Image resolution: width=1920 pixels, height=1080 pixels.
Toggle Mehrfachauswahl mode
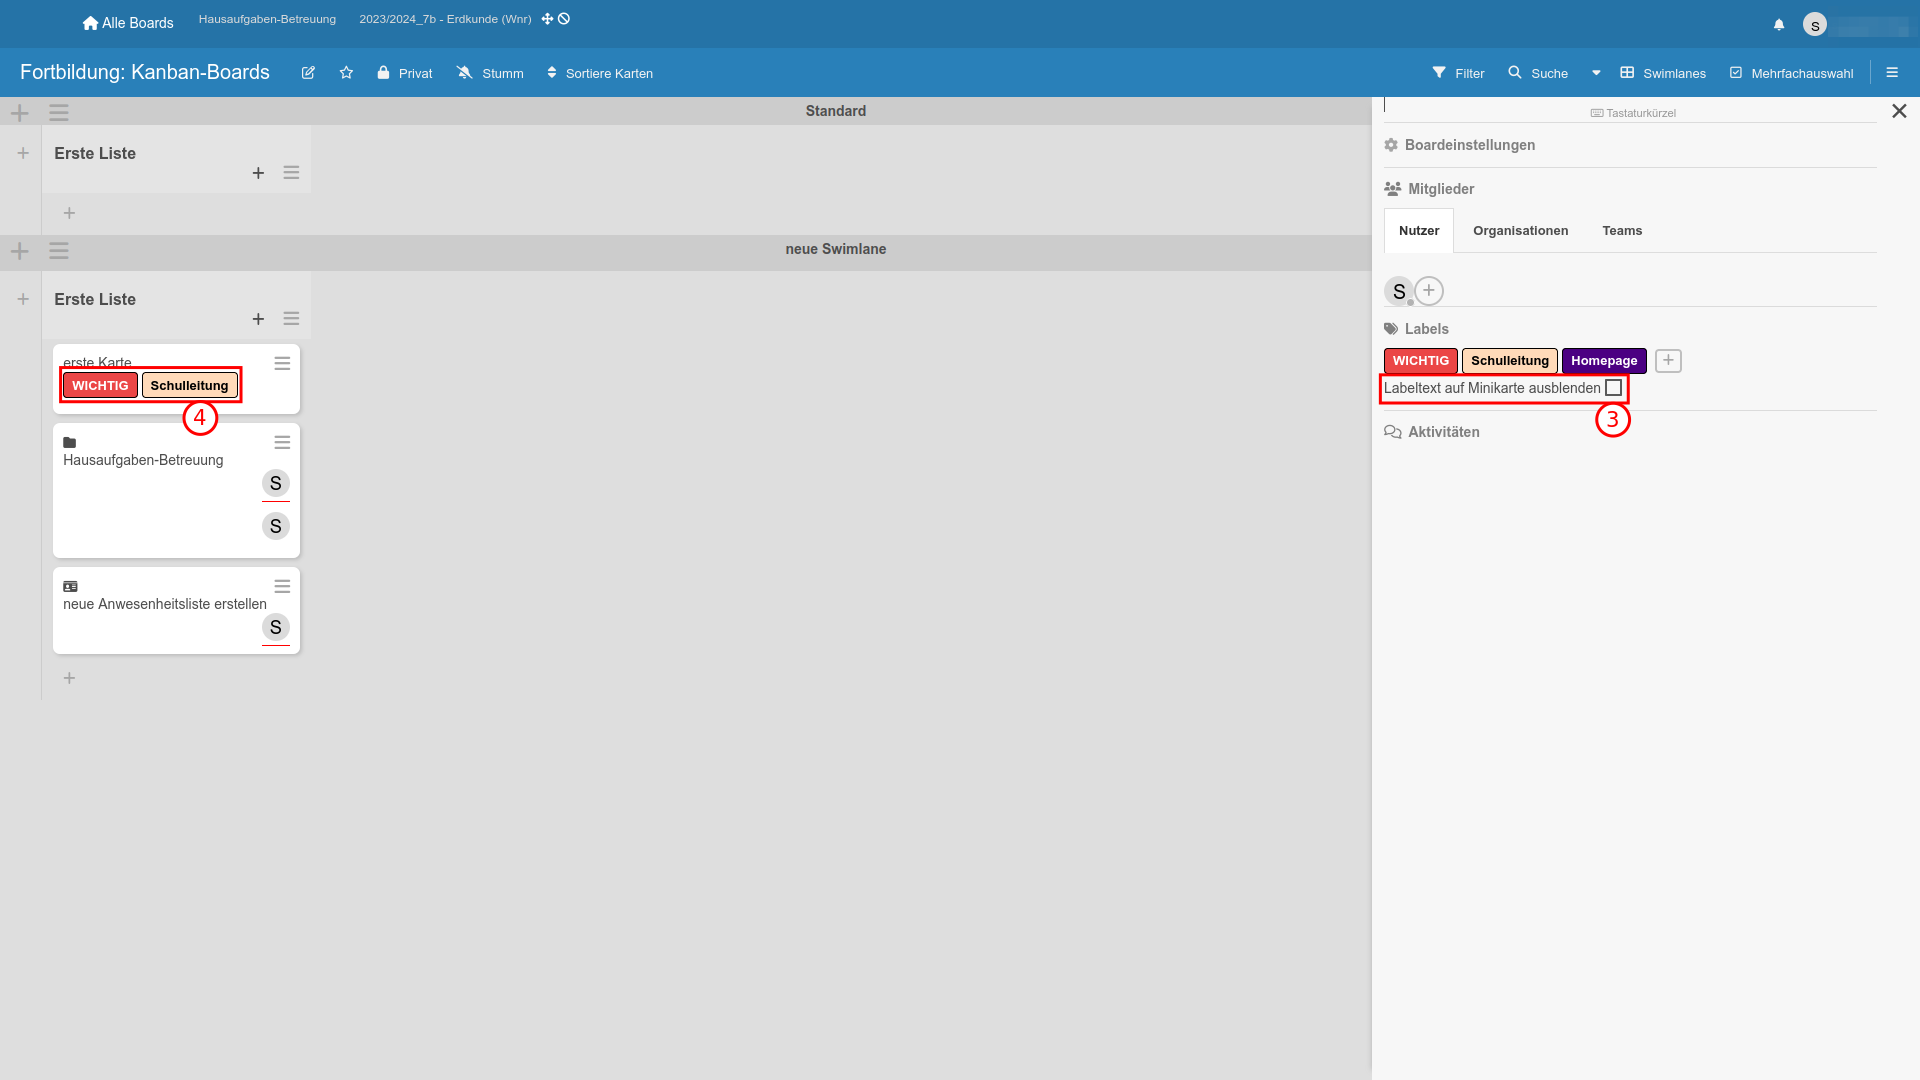1792,73
